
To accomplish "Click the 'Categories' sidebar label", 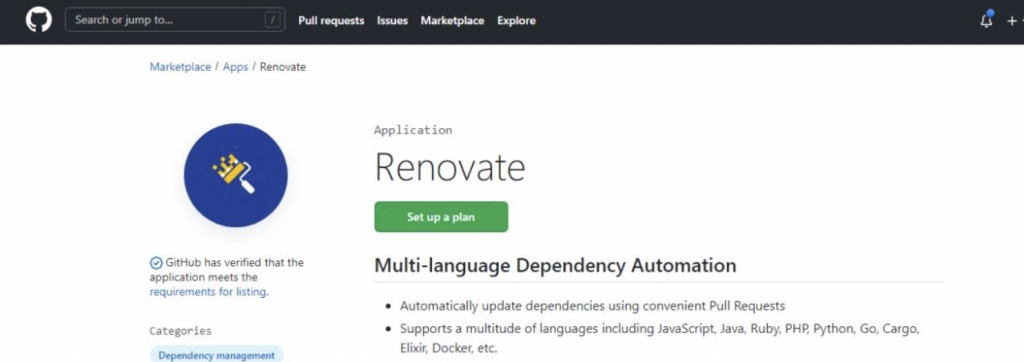I will (x=180, y=331).
